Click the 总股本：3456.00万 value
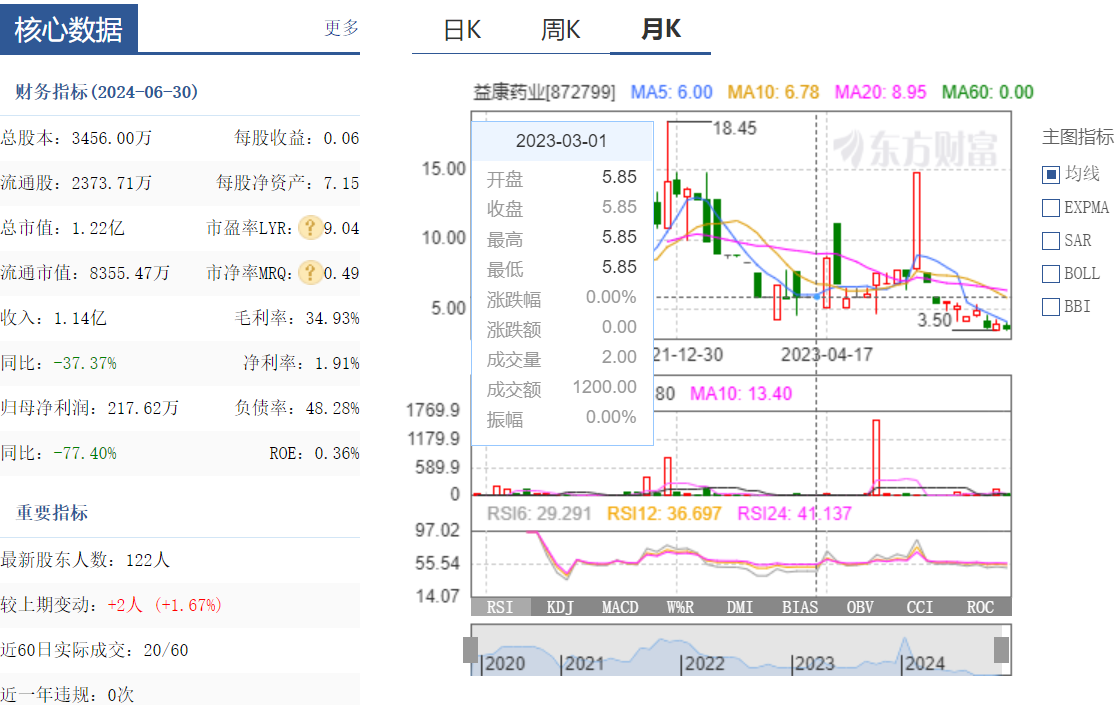 tap(76, 138)
